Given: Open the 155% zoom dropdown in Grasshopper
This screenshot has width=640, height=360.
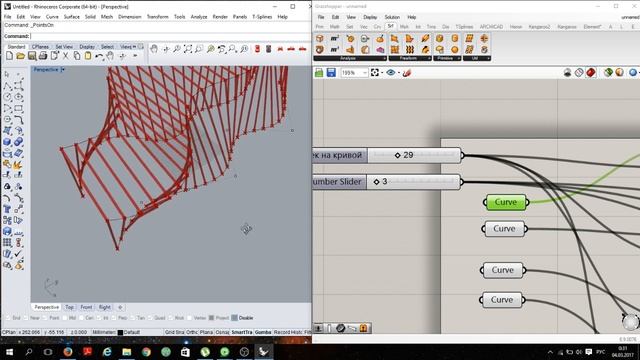Looking at the screenshot, I should pos(364,73).
